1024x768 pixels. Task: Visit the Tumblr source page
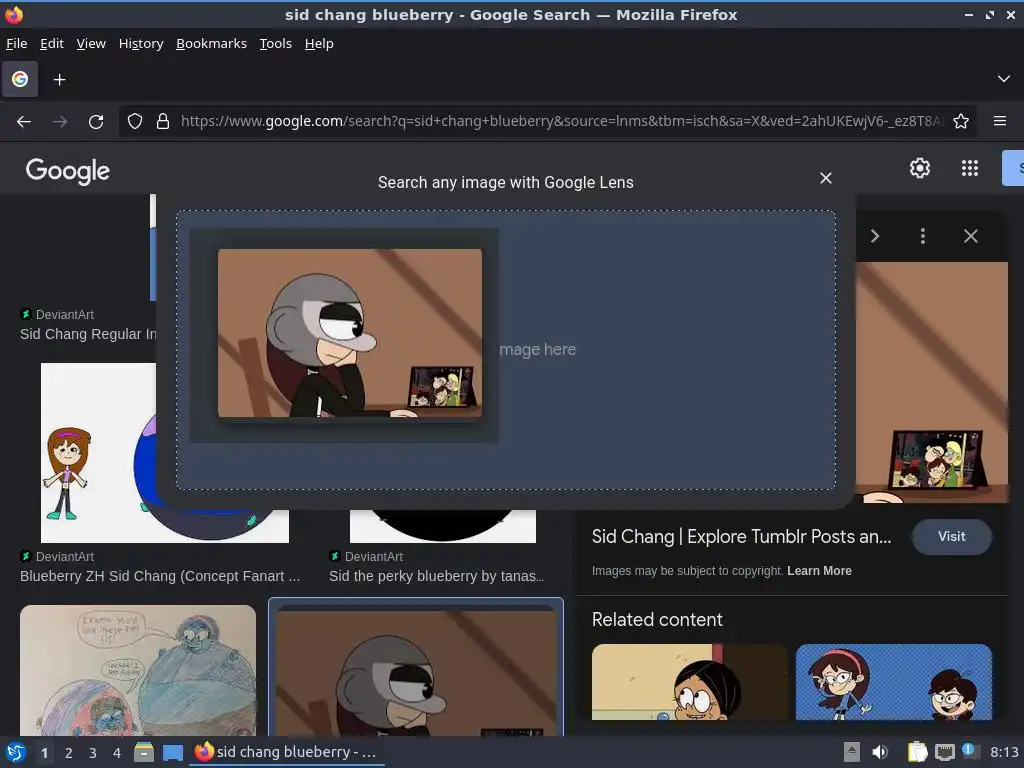(x=952, y=537)
